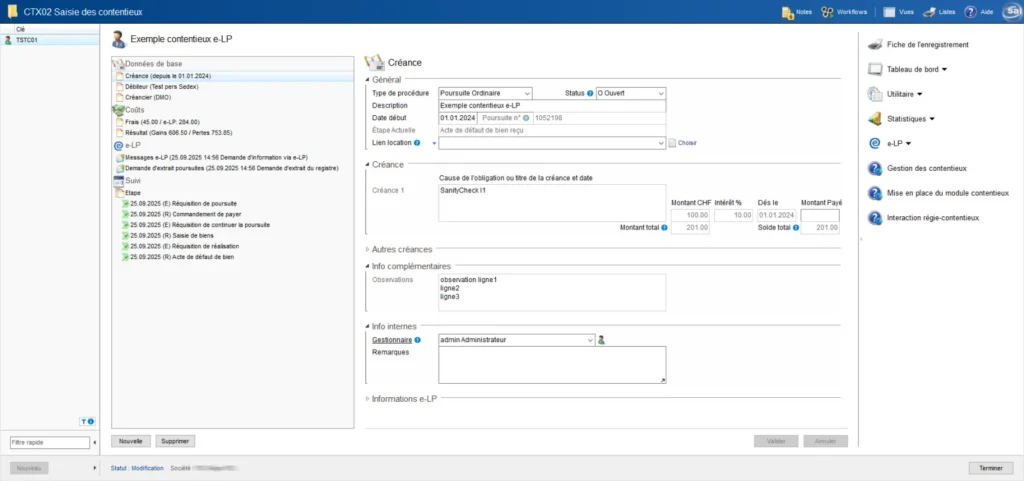Open Résultat (Gains 606.50 / Pertes 753.85)
1024x481 pixels.
pos(178,132)
